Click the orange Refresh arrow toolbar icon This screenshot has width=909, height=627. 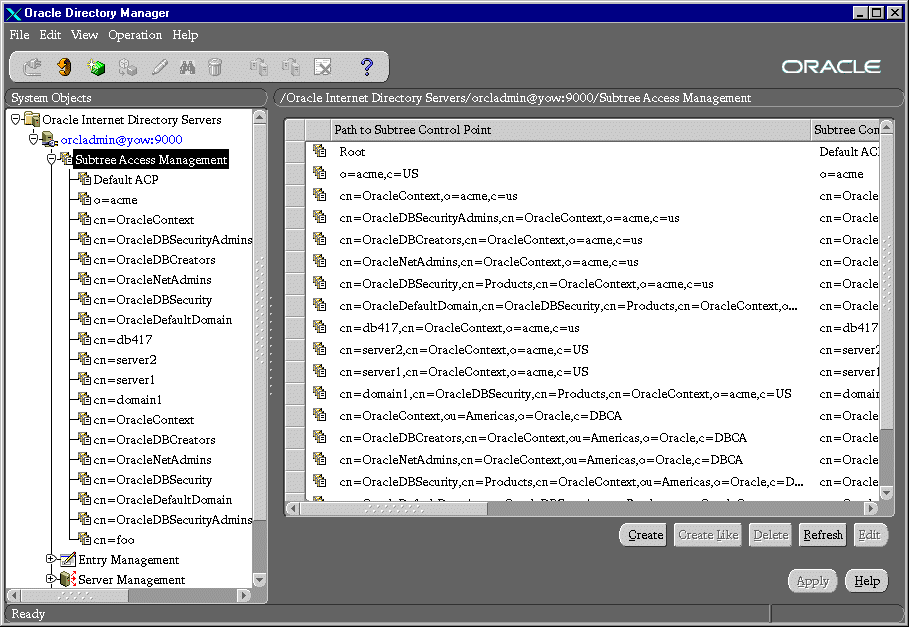coord(64,67)
